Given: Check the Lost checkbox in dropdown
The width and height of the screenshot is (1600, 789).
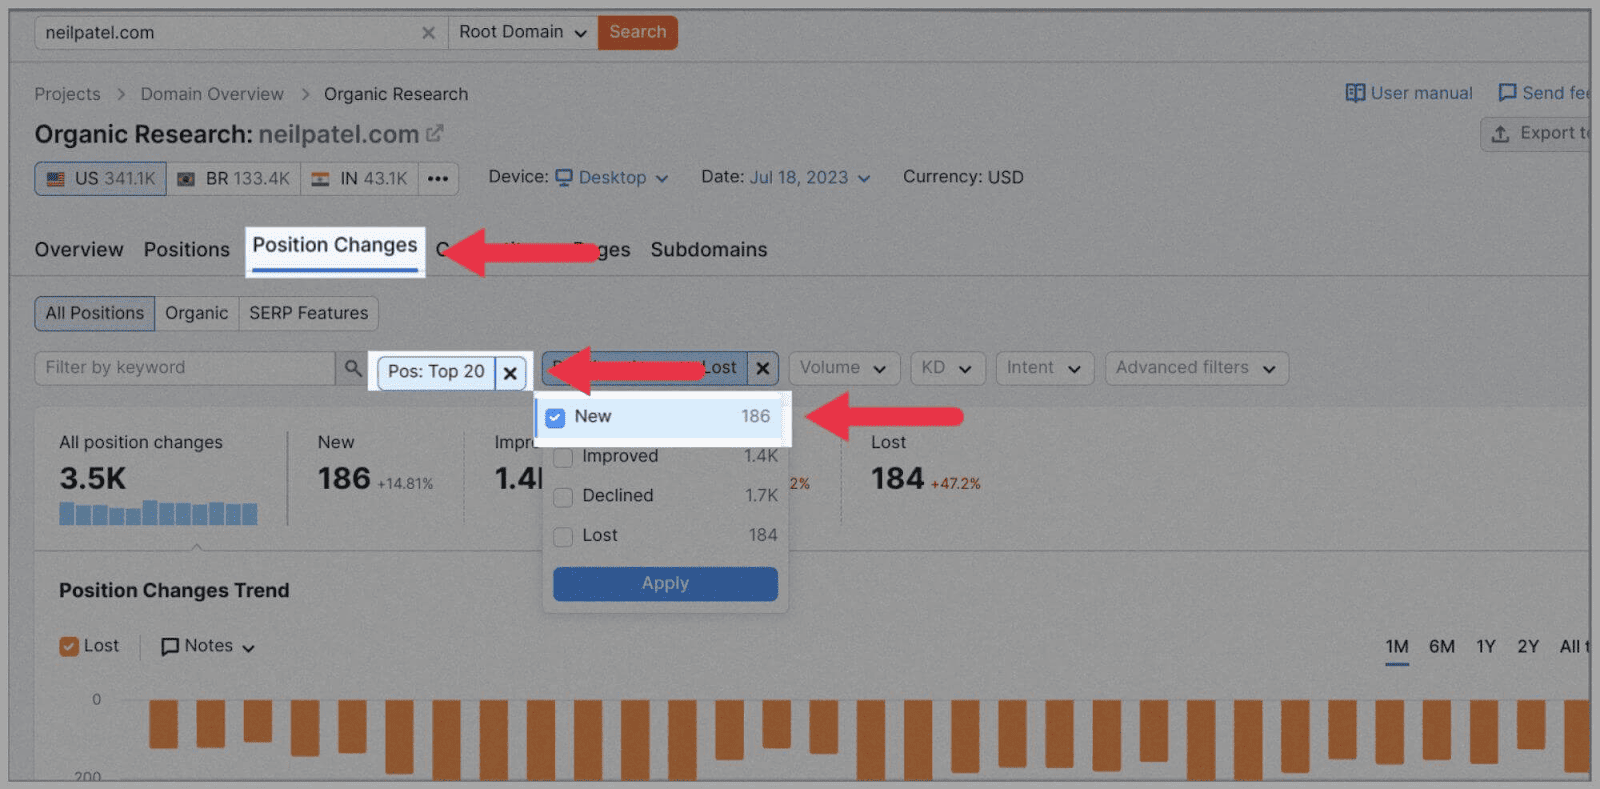Looking at the screenshot, I should pyautogui.click(x=563, y=537).
